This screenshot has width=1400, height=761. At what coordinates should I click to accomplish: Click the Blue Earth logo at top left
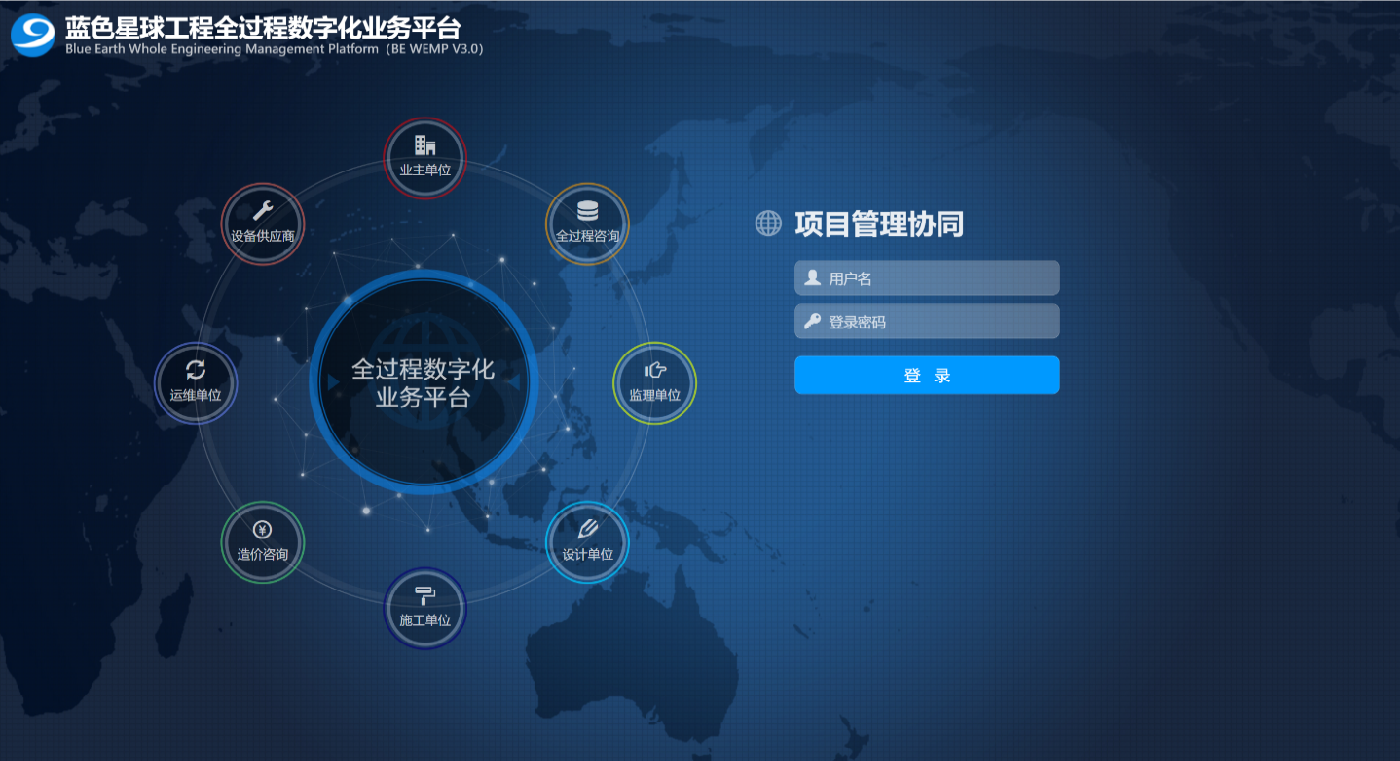tap(33, 33)
